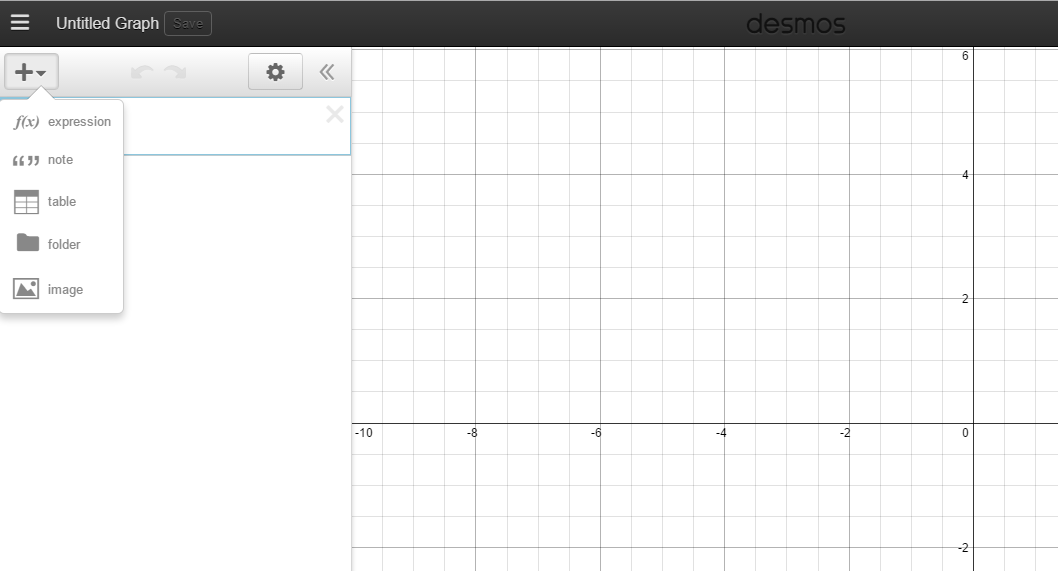Toggle the Add Item plus dropdown

coord(31,72)
